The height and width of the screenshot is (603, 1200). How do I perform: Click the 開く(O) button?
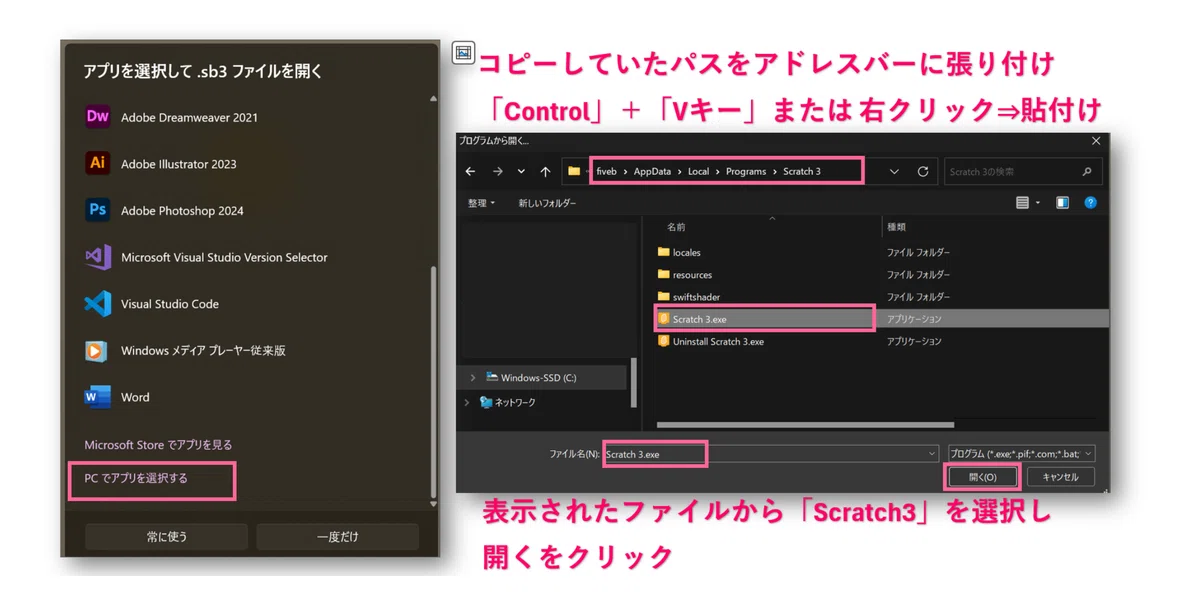pos(982,477)
